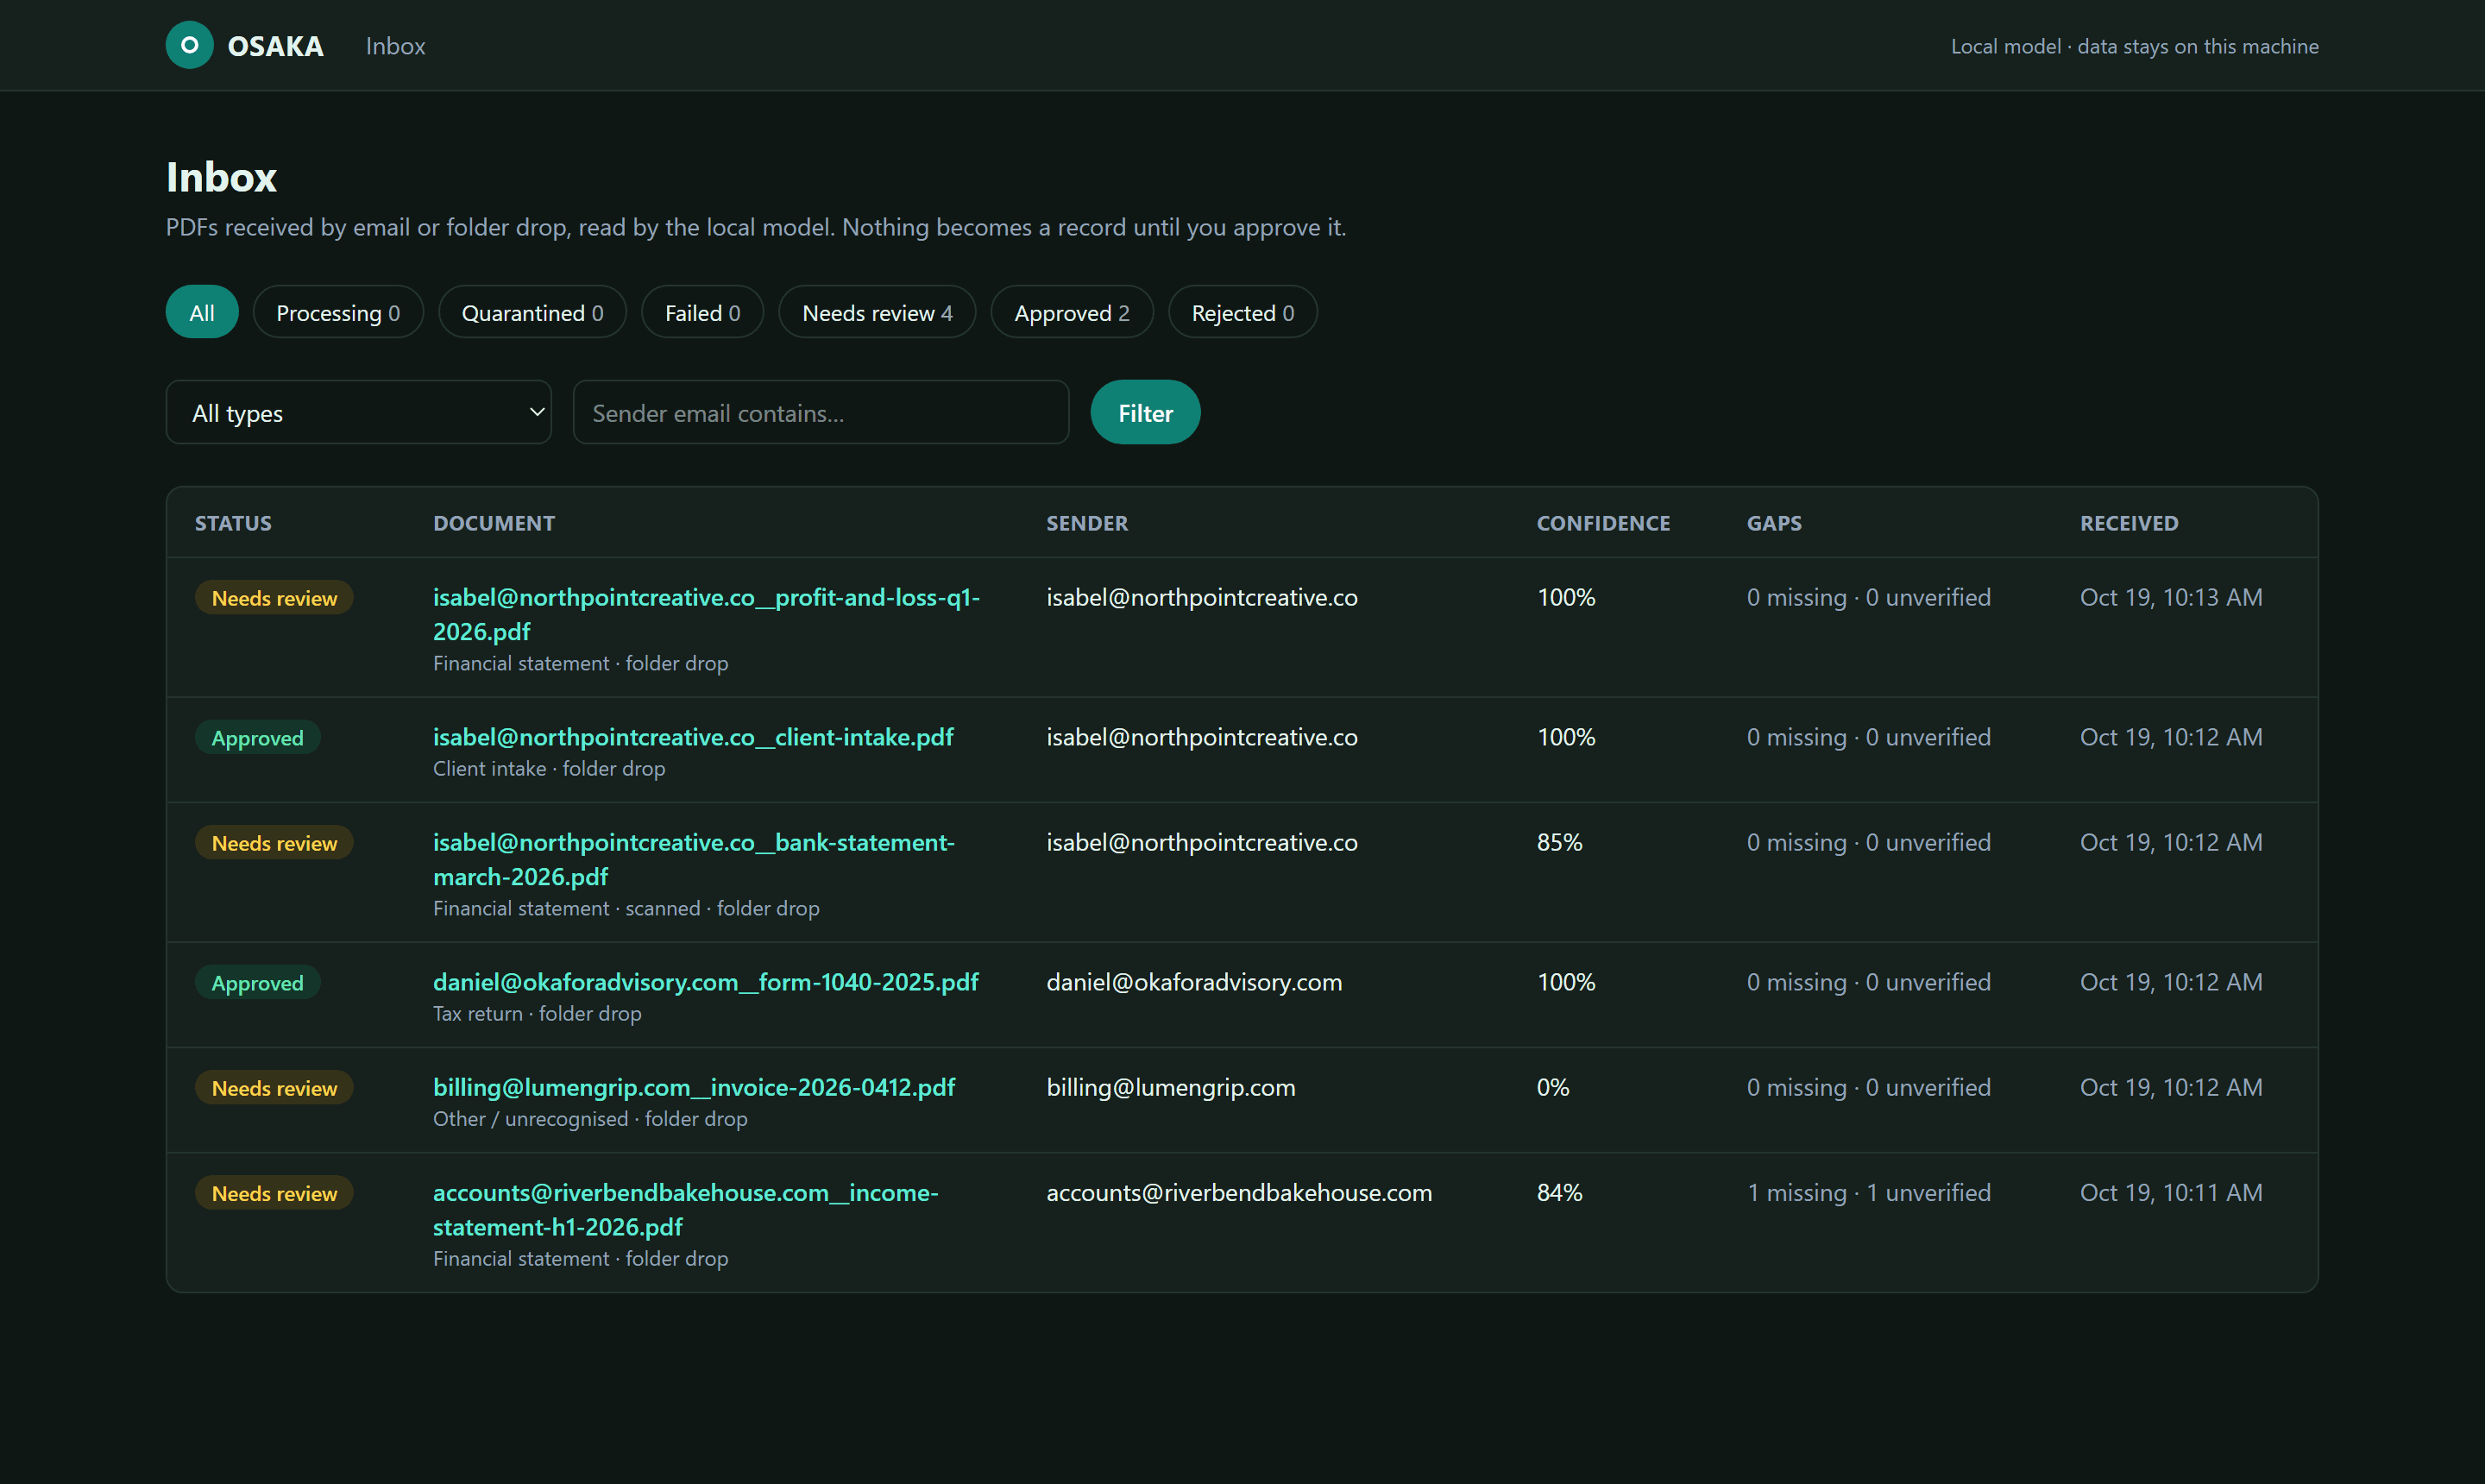2485x1484 pixels.
Task: Click Oct 19, 10:13 AM received time
Action: [x=2170, y=597]
